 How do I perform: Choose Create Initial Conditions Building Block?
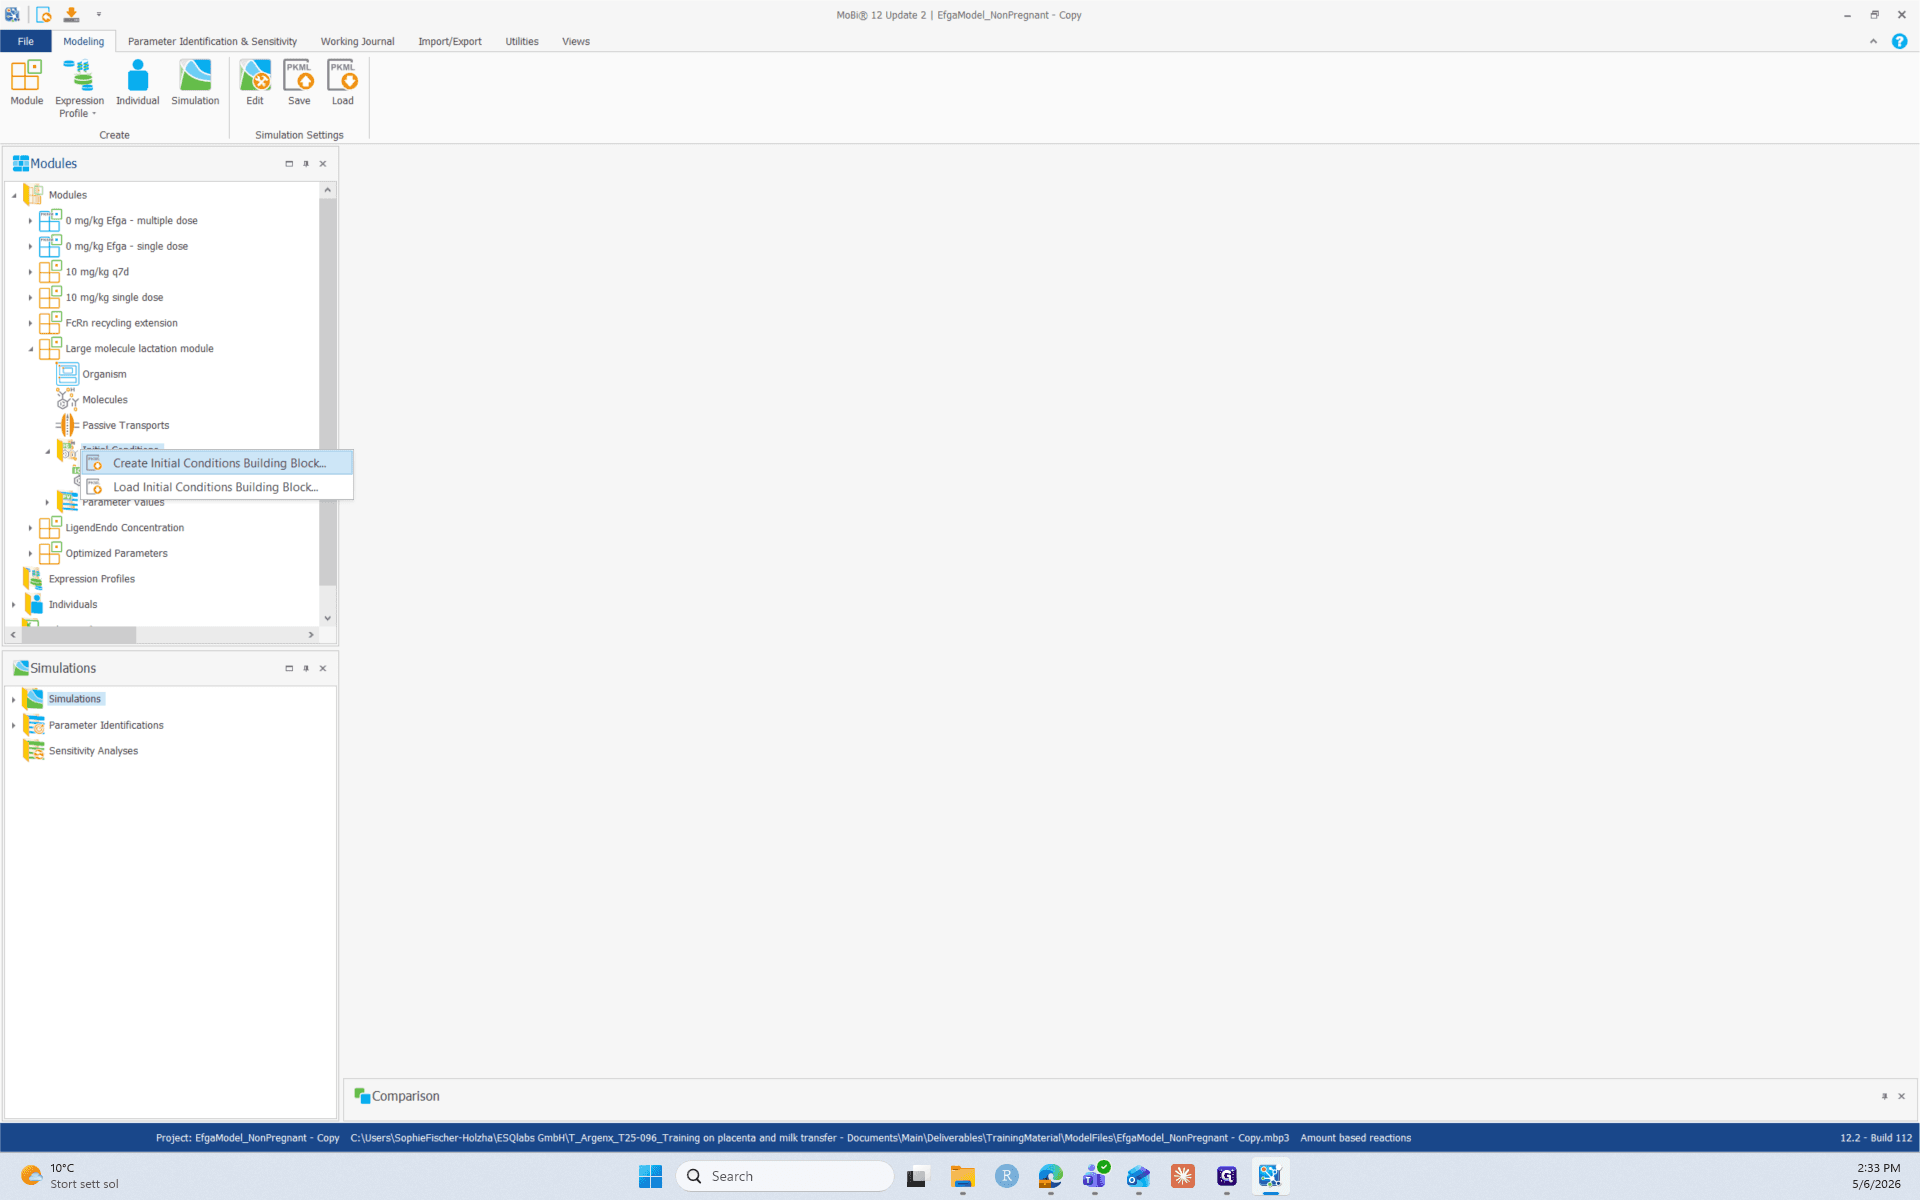(x=218, y=463)
